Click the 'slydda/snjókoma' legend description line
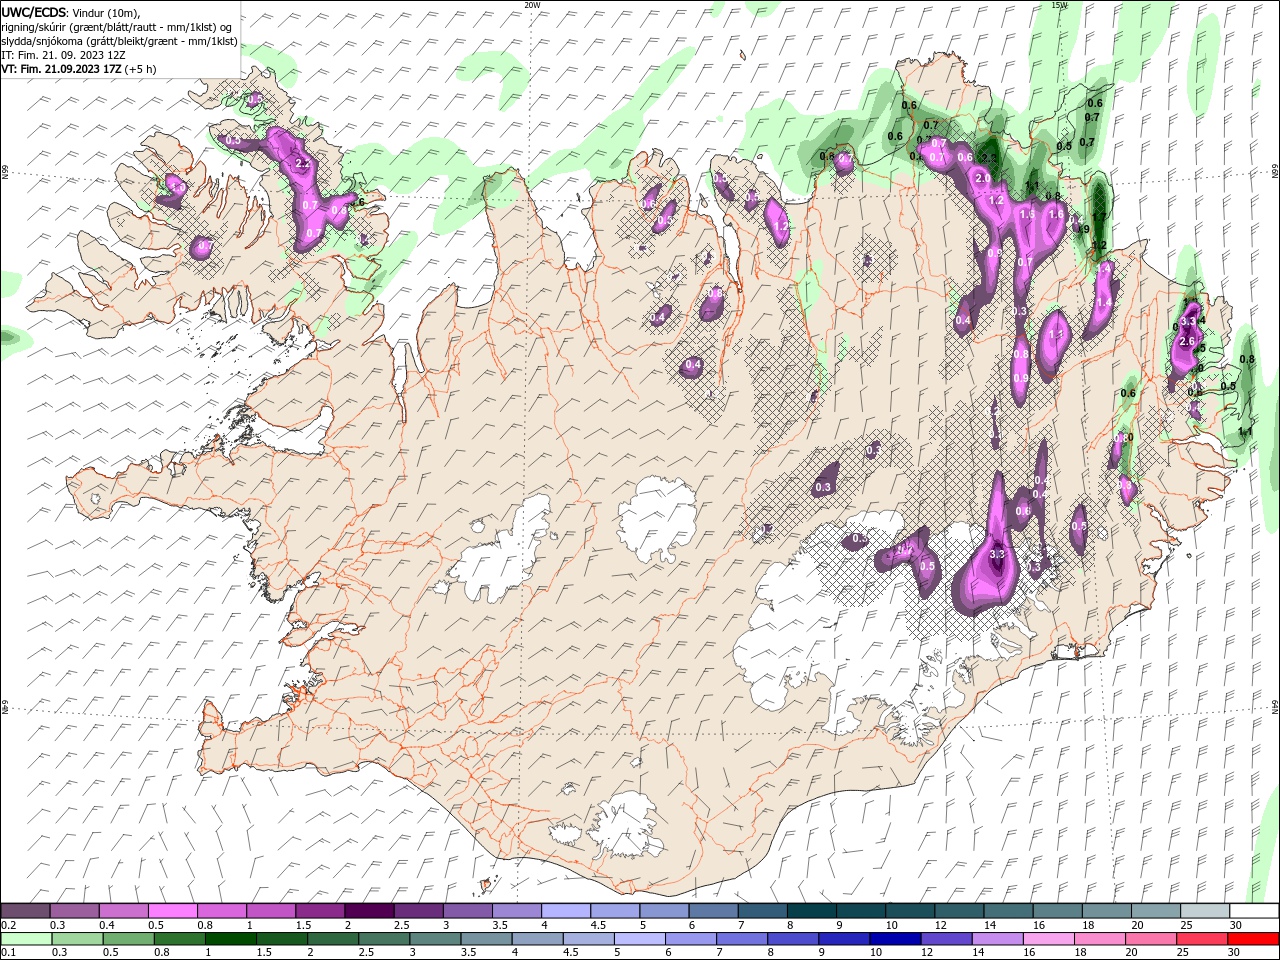The width and height of the screenshot is (1280, 960). click(119, 41)
